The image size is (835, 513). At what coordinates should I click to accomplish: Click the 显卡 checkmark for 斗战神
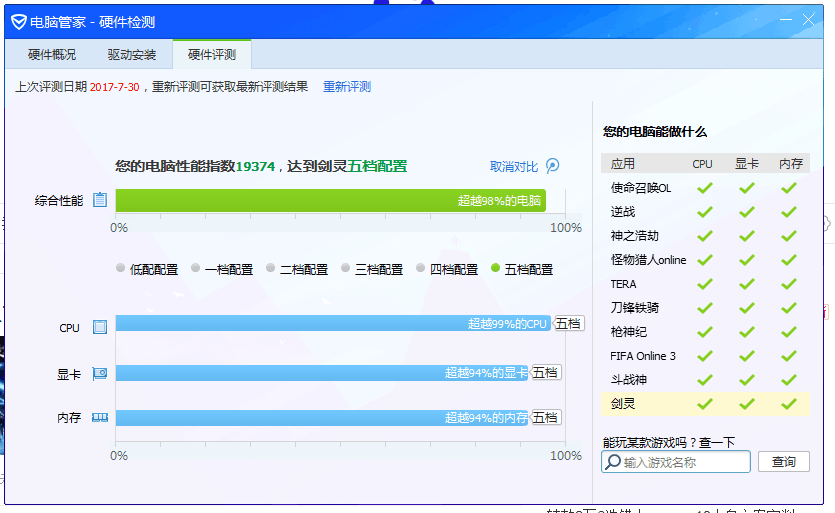(747, 379)
